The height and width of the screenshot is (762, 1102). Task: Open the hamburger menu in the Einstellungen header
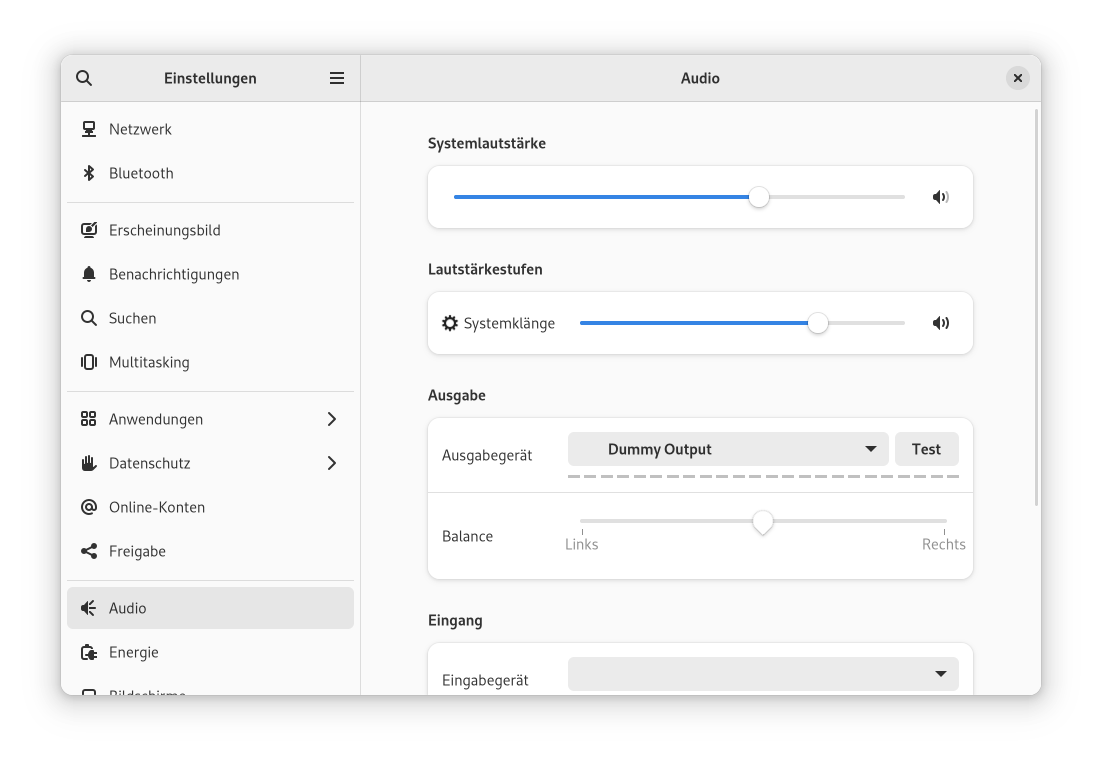337,78
